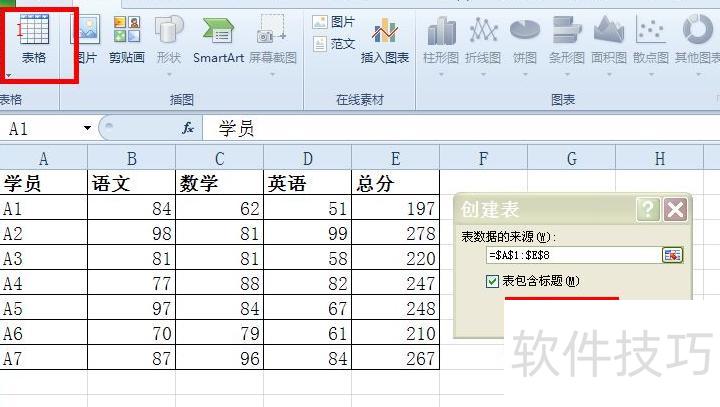The height and width of the screenshot is (407, 720).
Task: Open other charts (其他图表)
Action: click(x=697, y=39)
